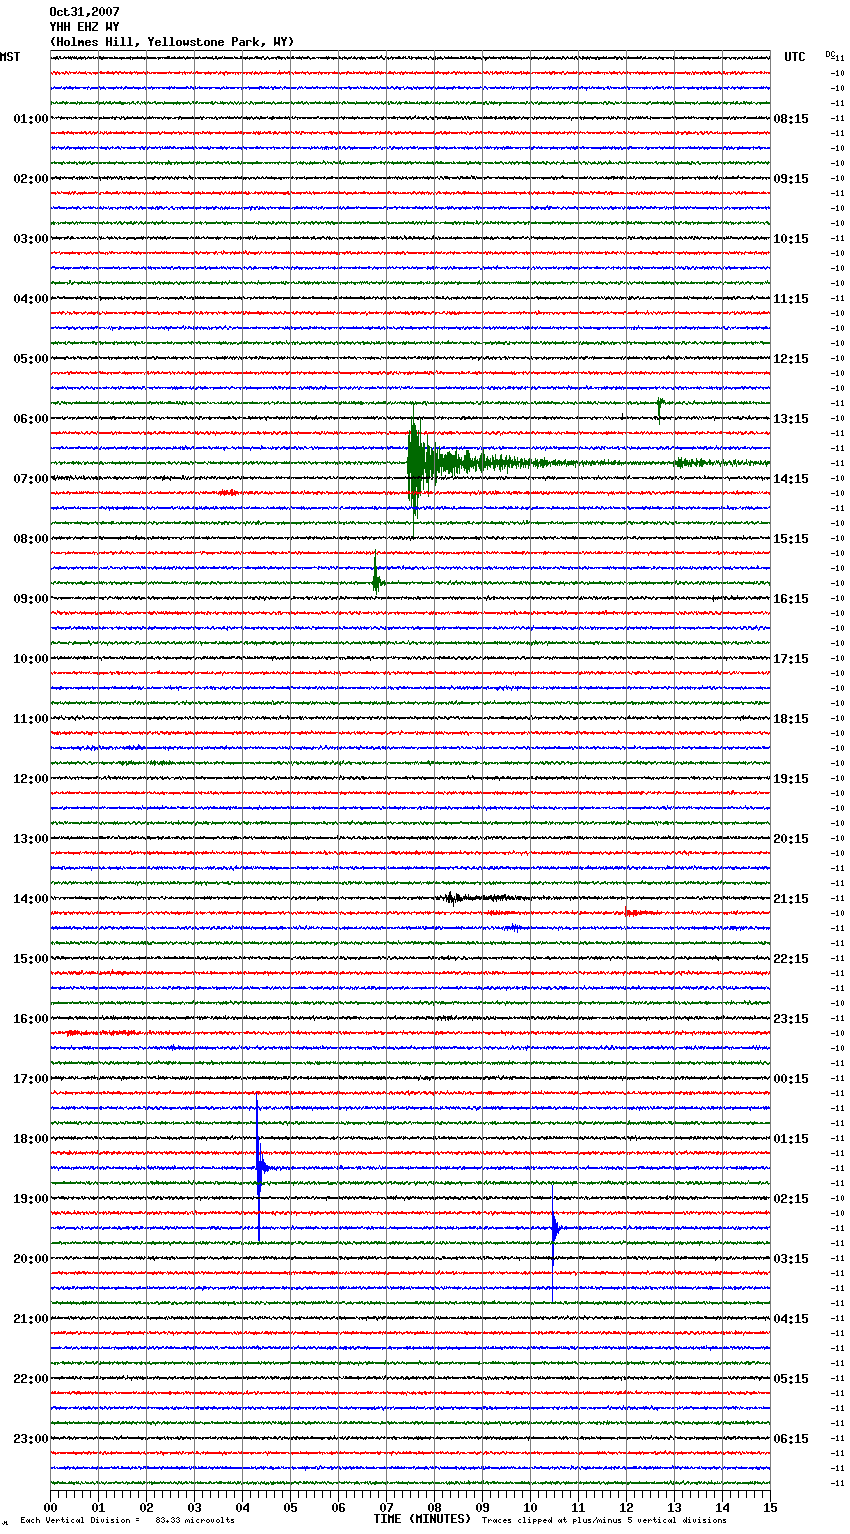
Task: Click the "DC" column header at top right
Action: (x=830, y=54)
